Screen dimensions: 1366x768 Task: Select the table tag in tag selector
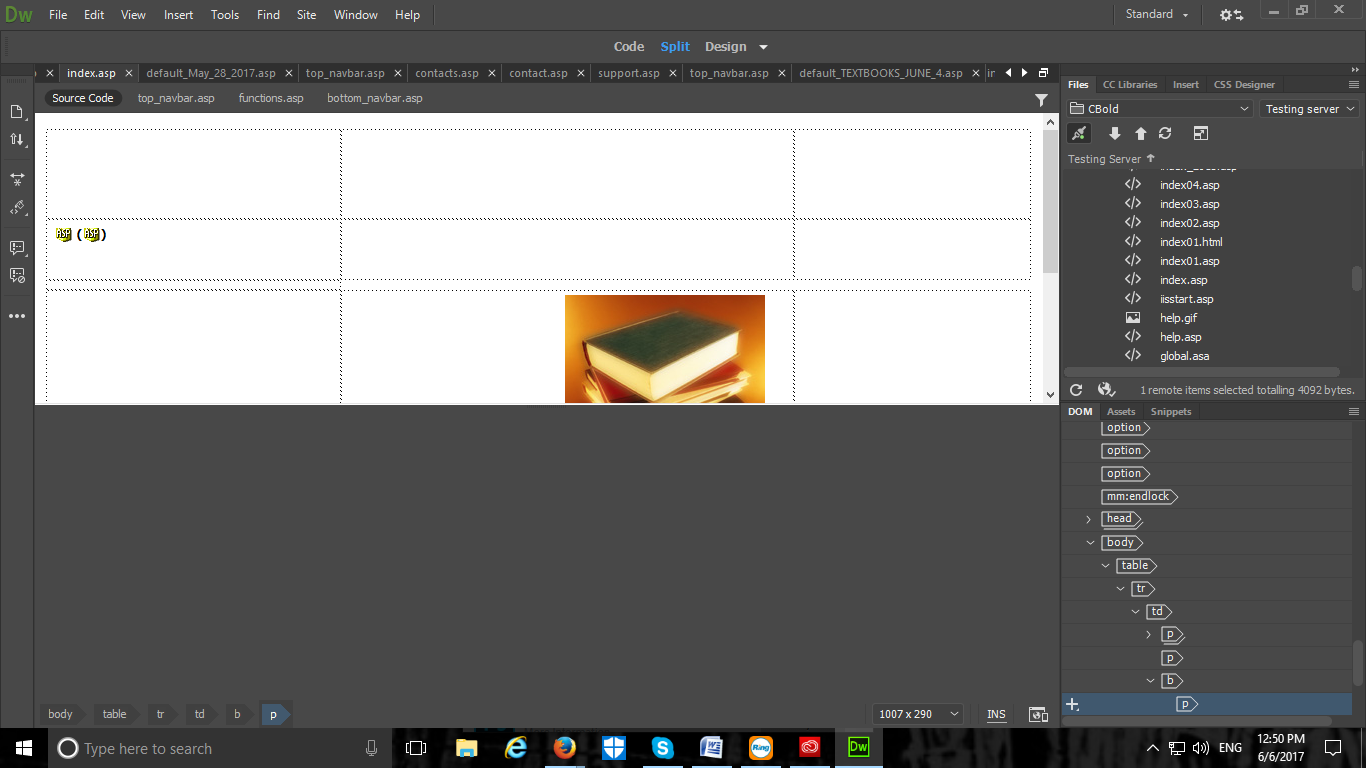(x=115, y=714)
